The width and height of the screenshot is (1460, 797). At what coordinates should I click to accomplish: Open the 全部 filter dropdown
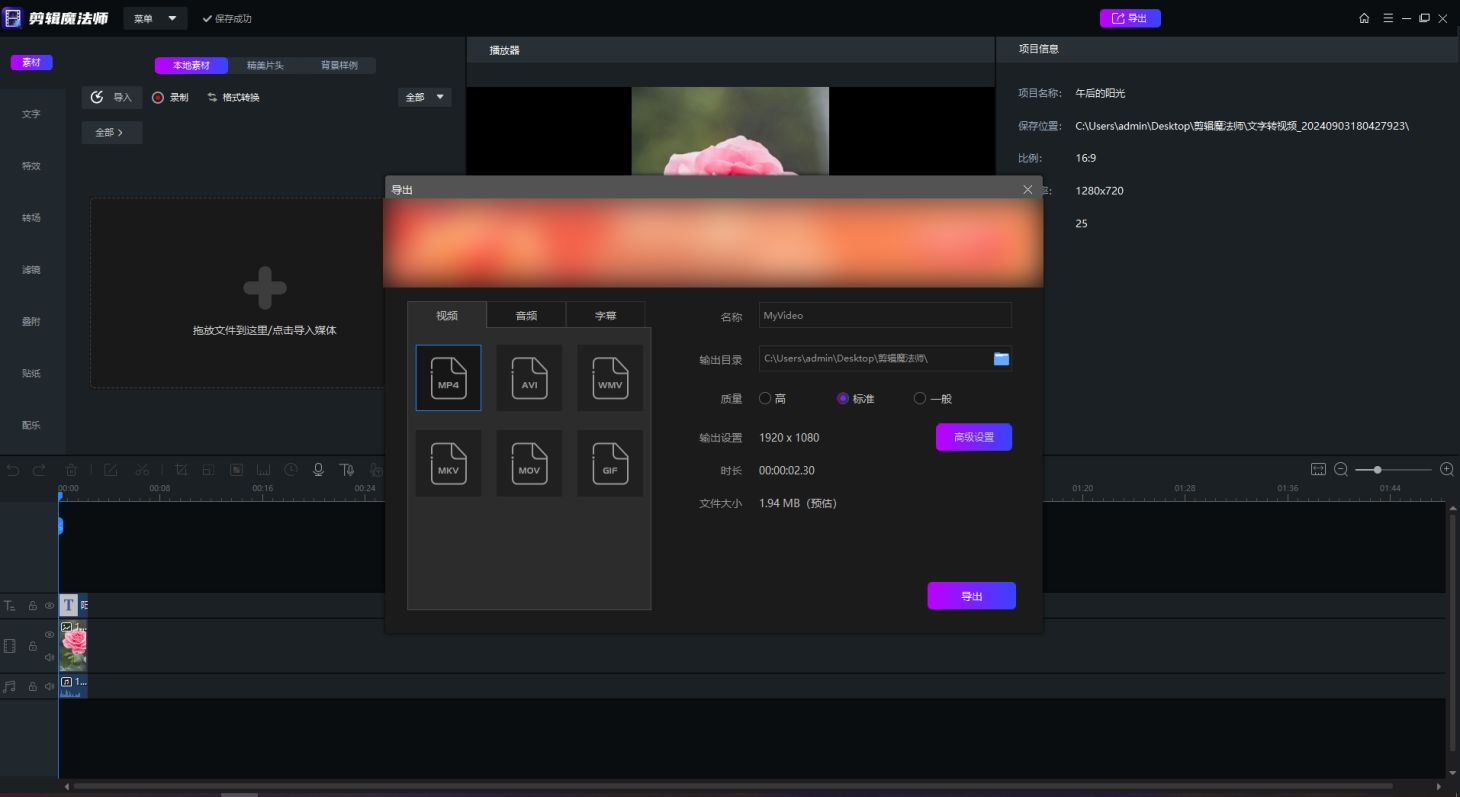[x=424, y=97]
